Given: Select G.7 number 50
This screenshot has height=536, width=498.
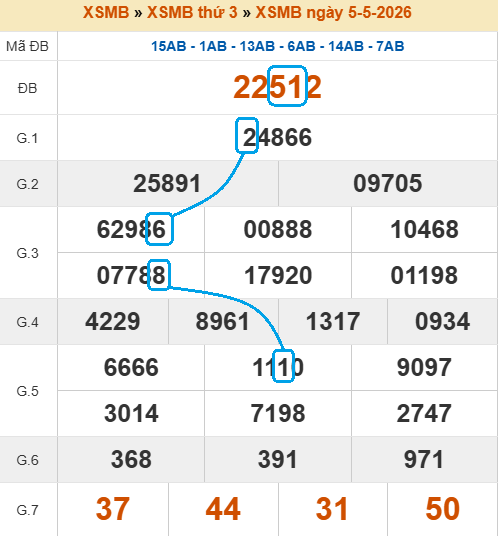Looking at the screenshot, I should click(442, 509).
